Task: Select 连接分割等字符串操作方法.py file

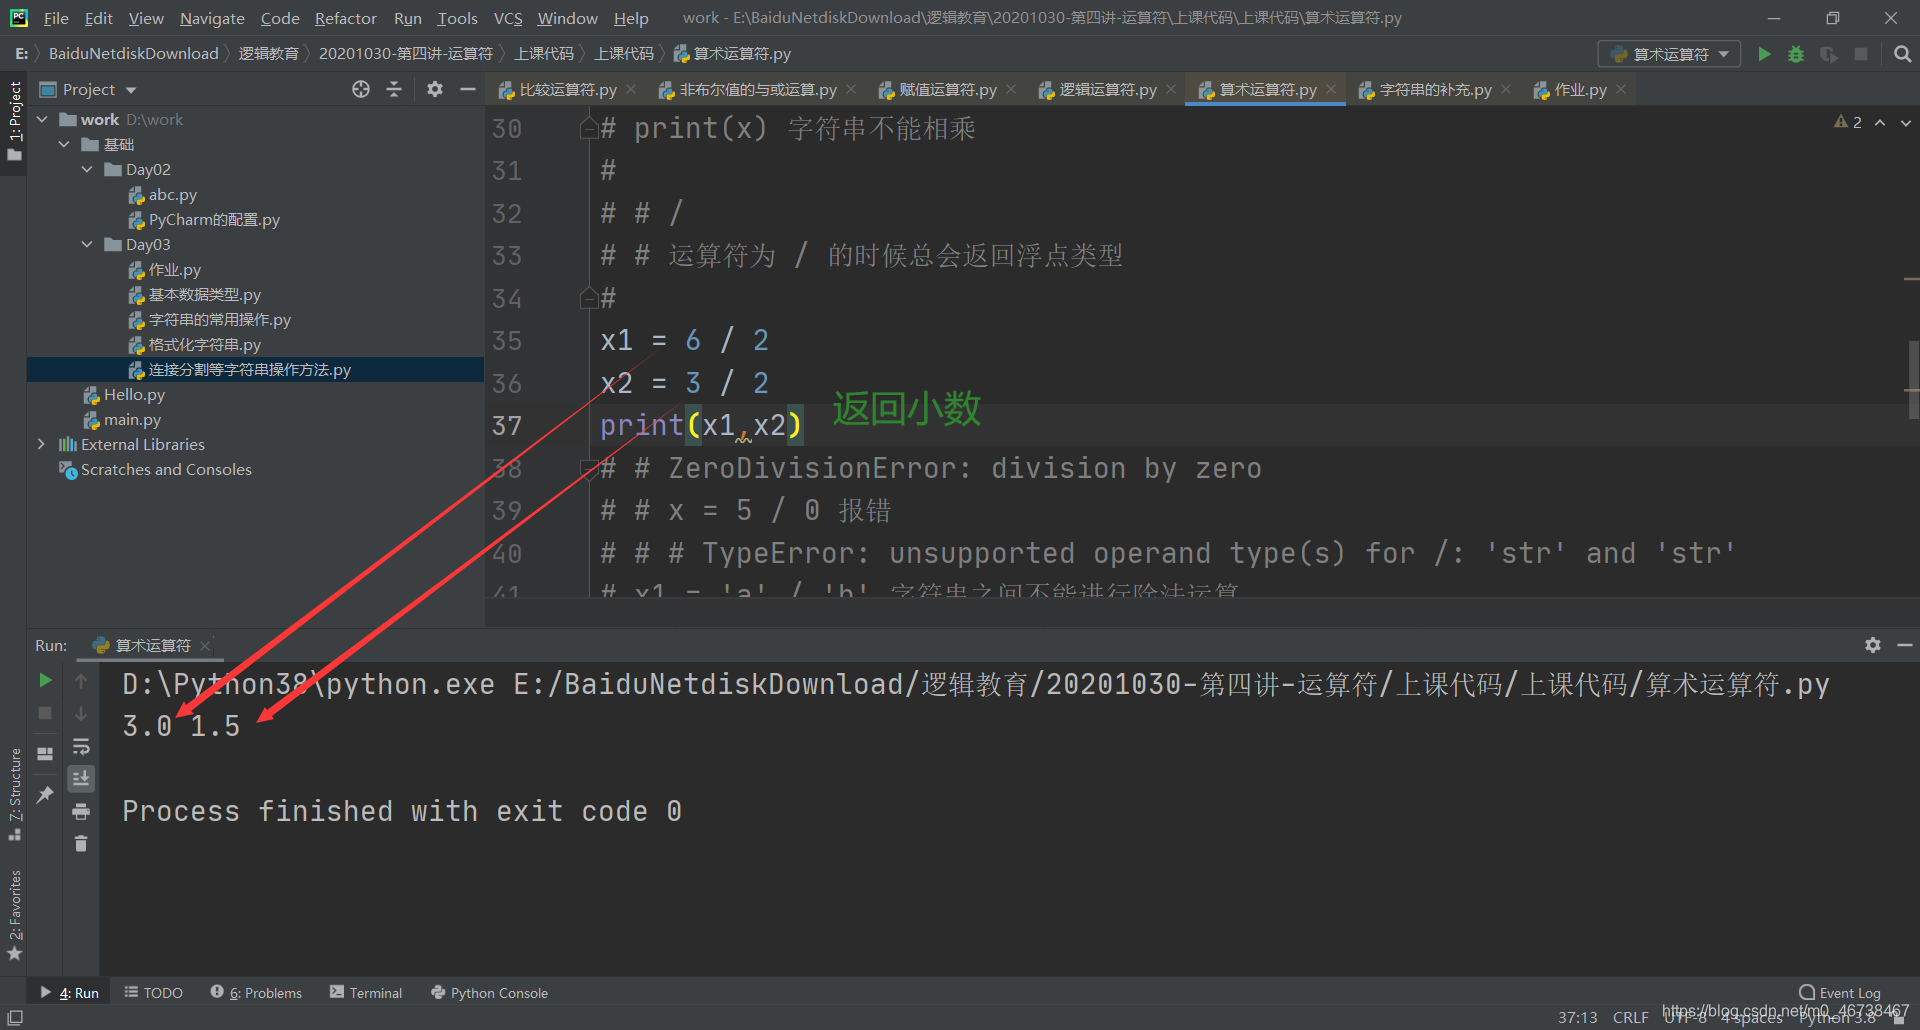Action: point(249,370)
